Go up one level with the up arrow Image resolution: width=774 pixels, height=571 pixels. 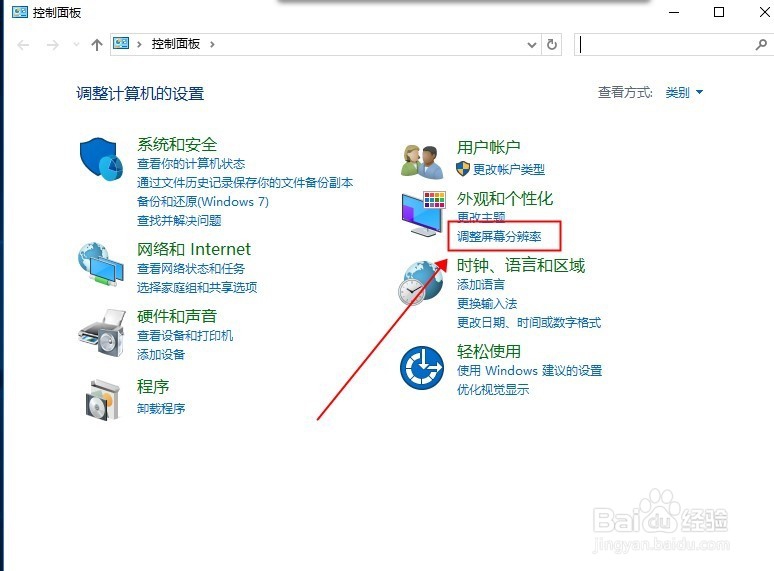click(97, 45)
